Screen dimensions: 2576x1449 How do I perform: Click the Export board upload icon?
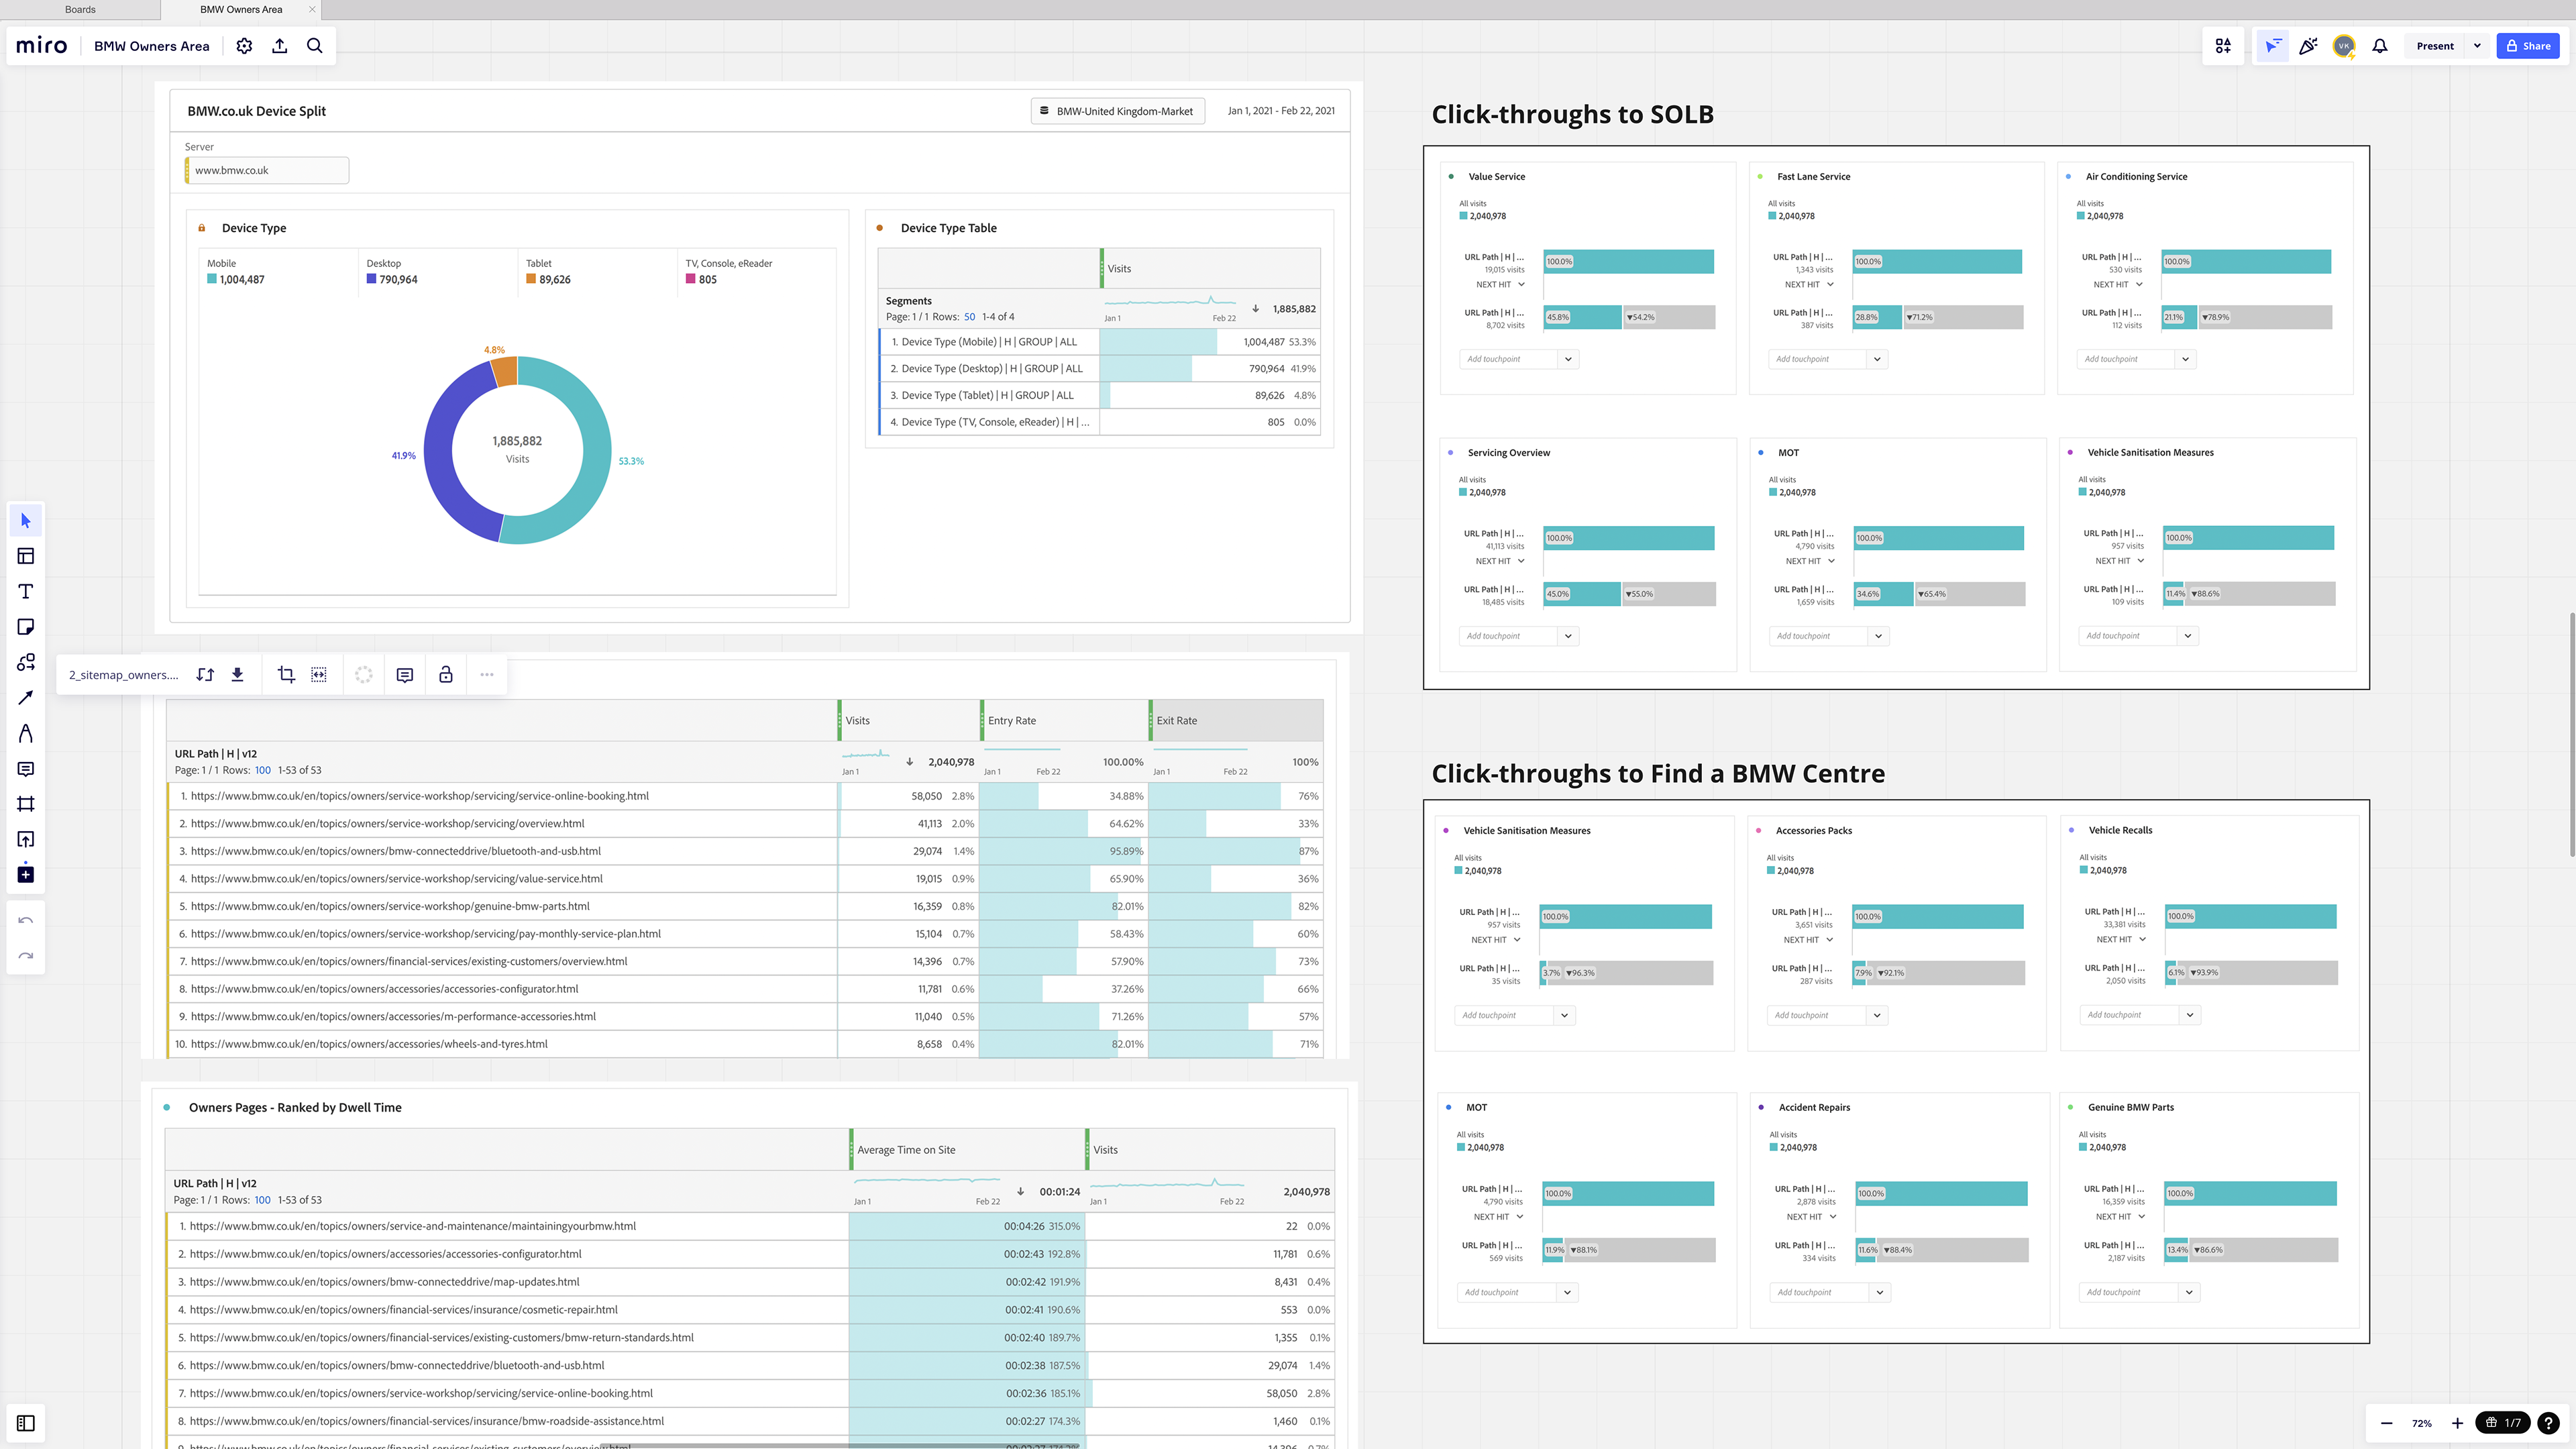point(280,46)
